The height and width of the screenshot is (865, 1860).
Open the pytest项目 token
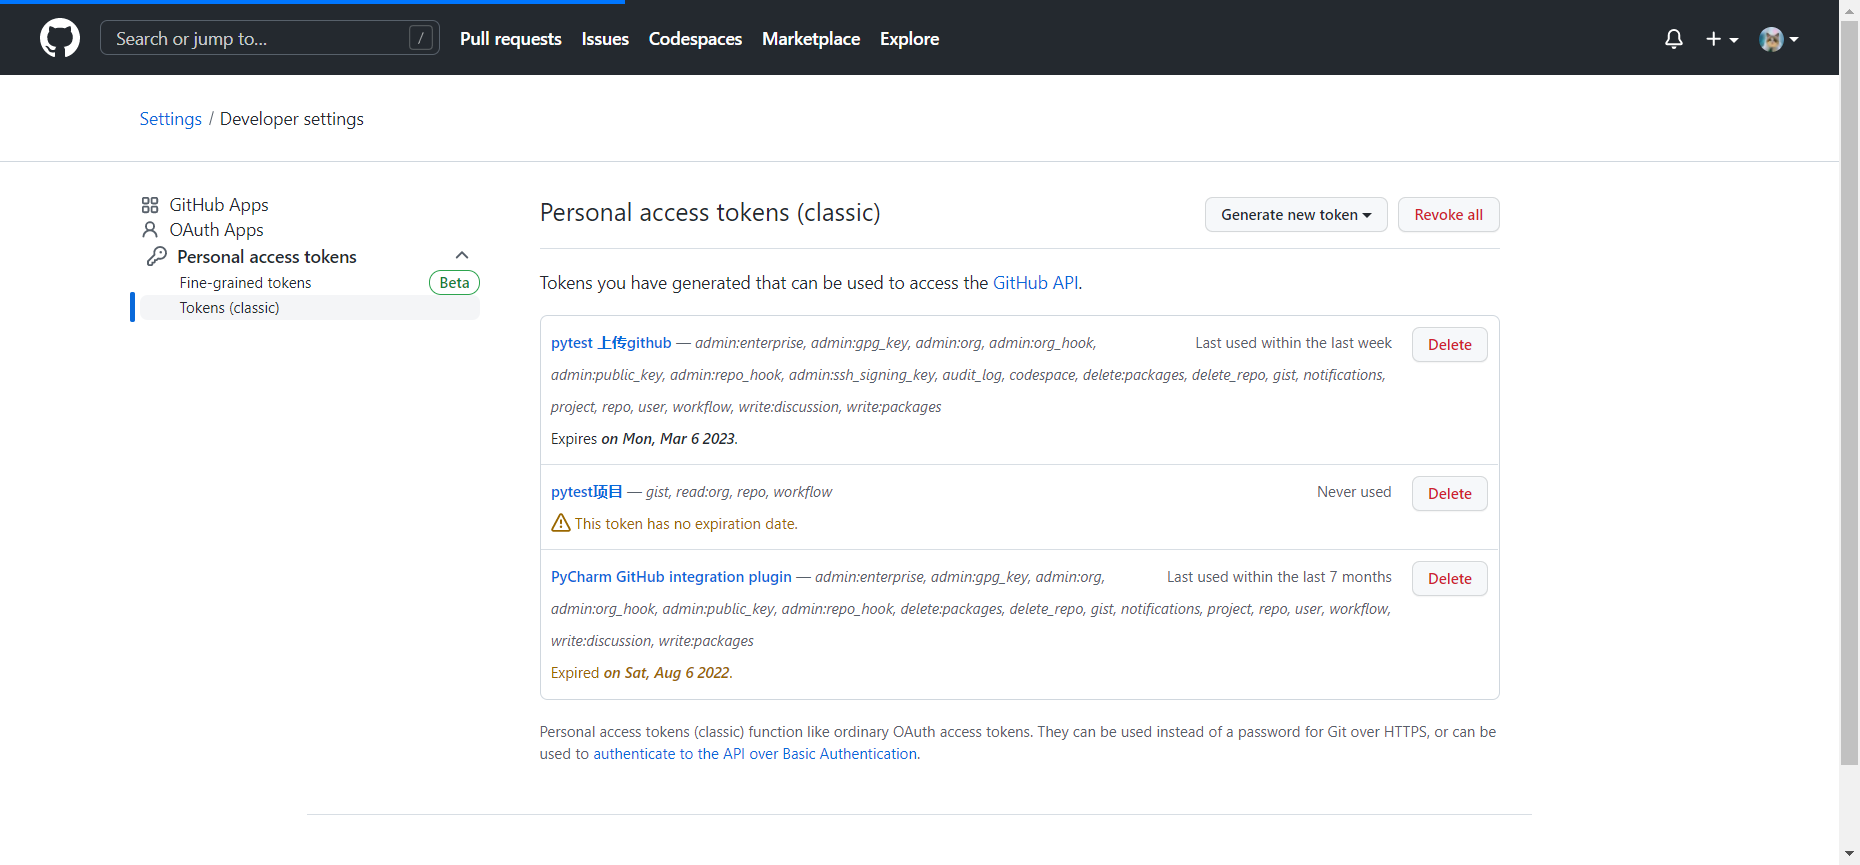[x=587, y=492]
